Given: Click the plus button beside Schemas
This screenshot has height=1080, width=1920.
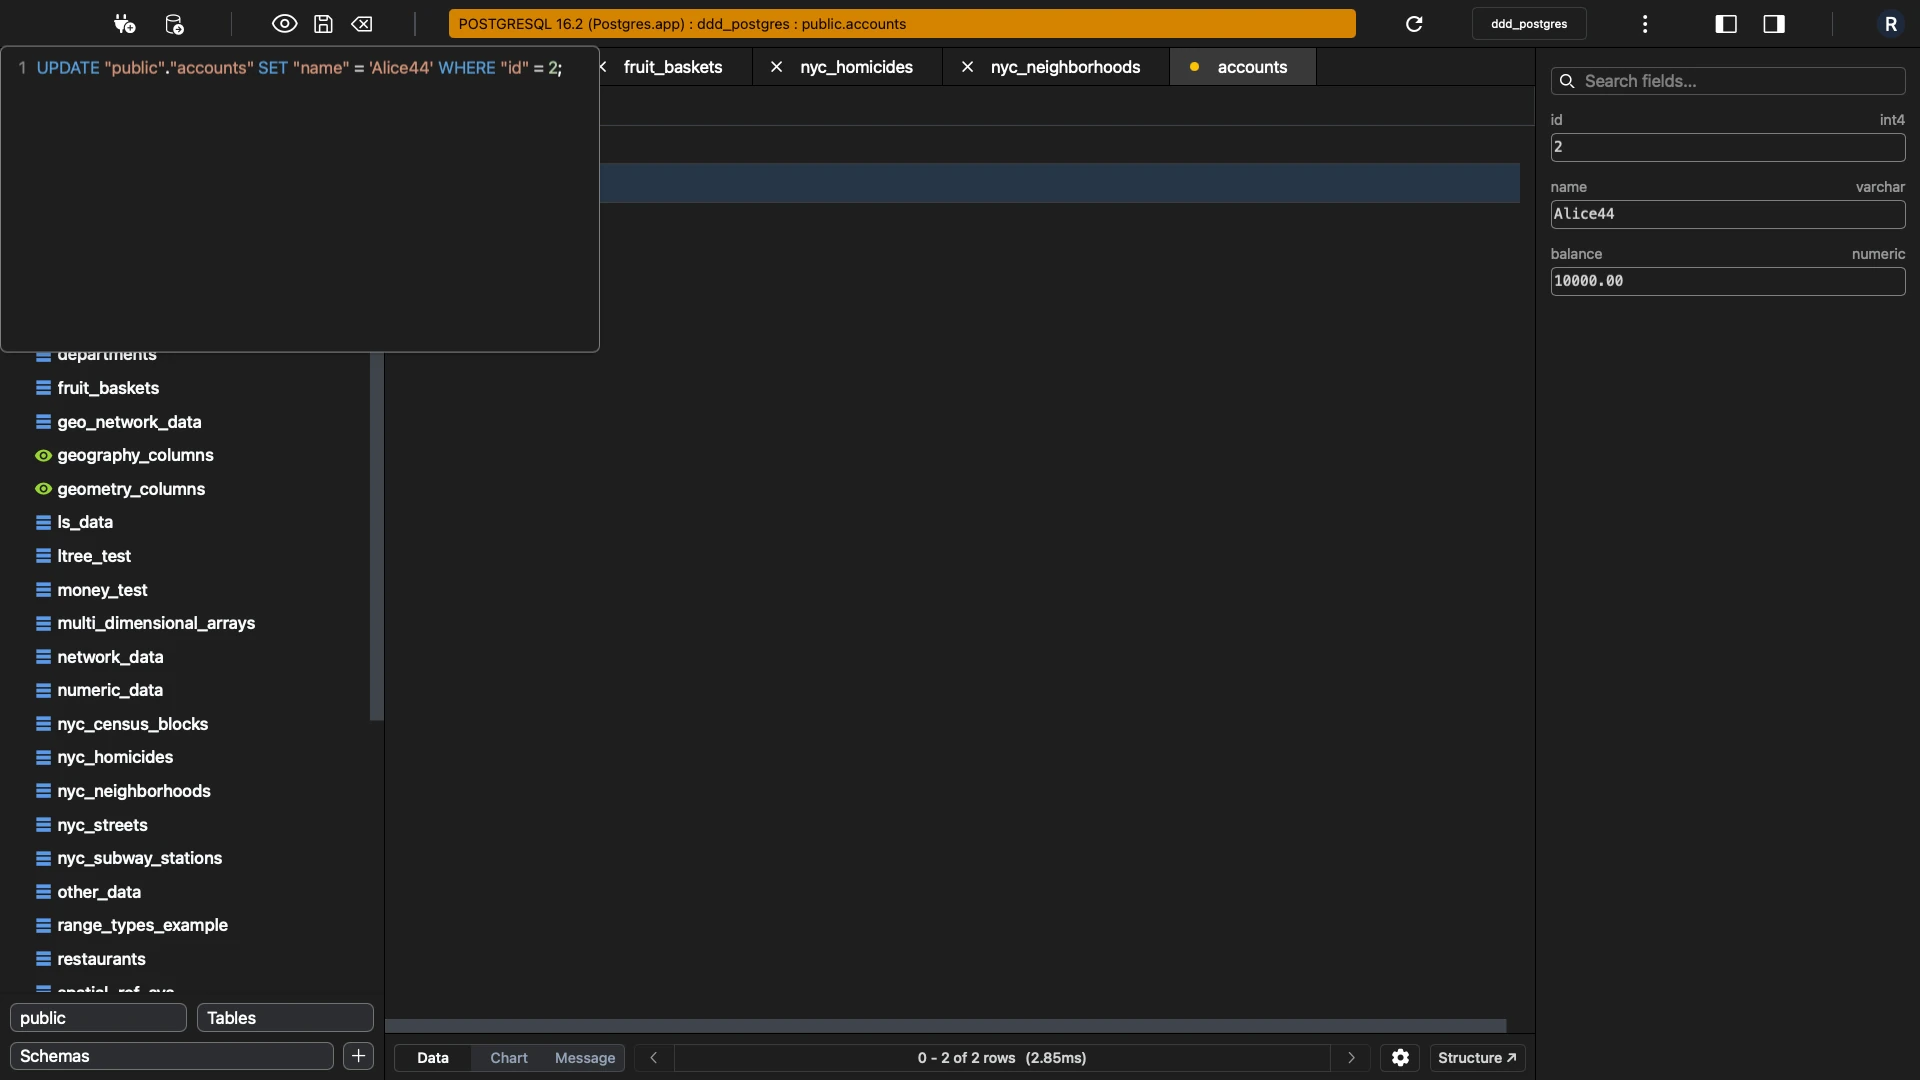Looking at the screenshot, I should 358,1056.
